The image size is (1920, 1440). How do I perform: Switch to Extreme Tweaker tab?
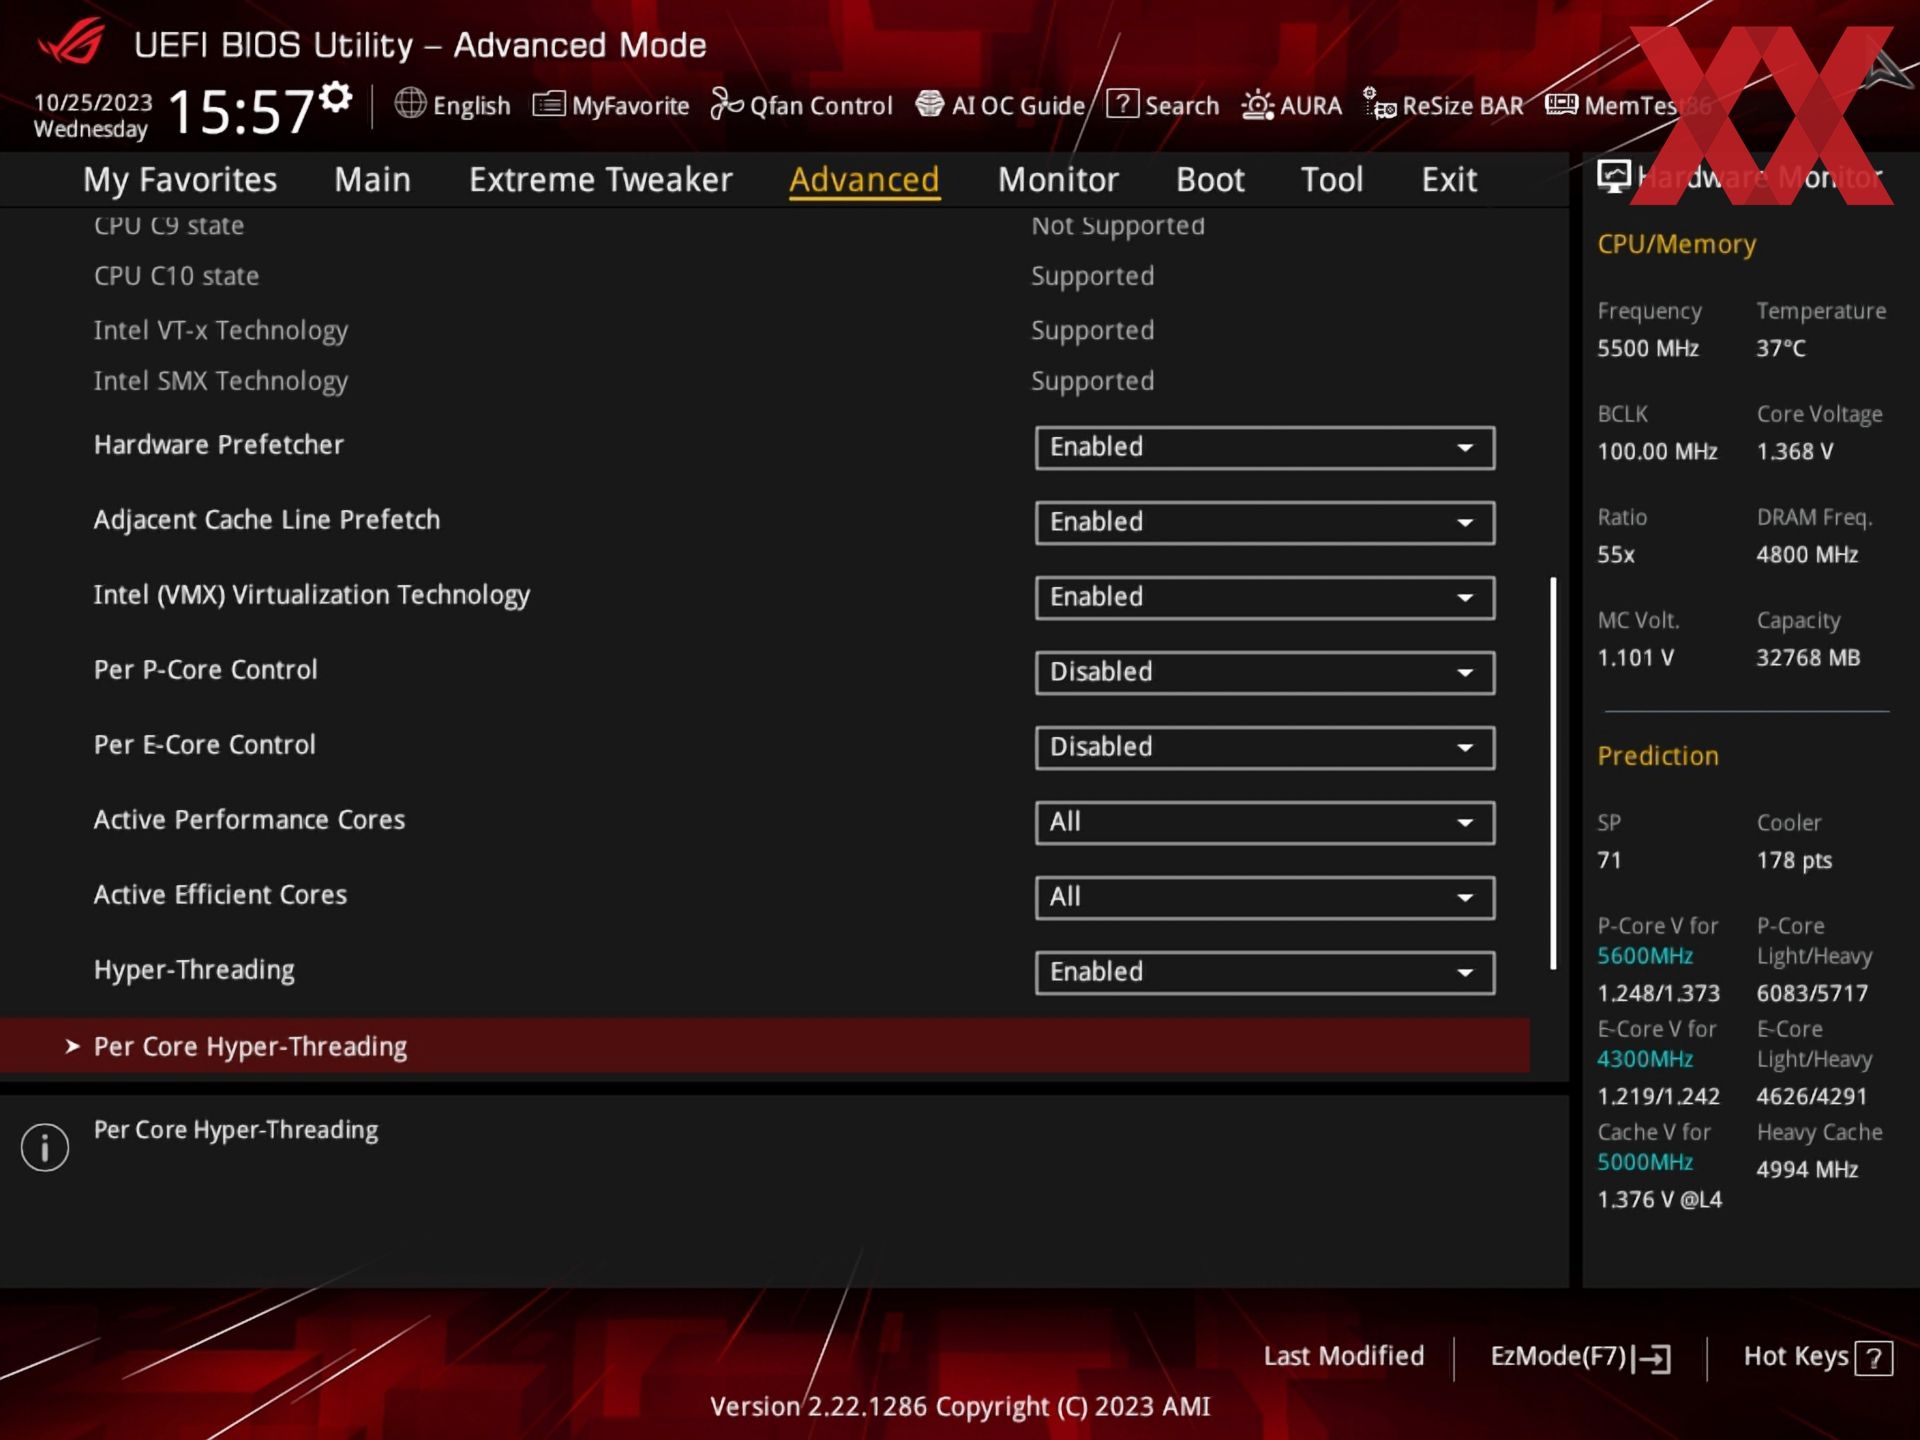click(600, 179)
